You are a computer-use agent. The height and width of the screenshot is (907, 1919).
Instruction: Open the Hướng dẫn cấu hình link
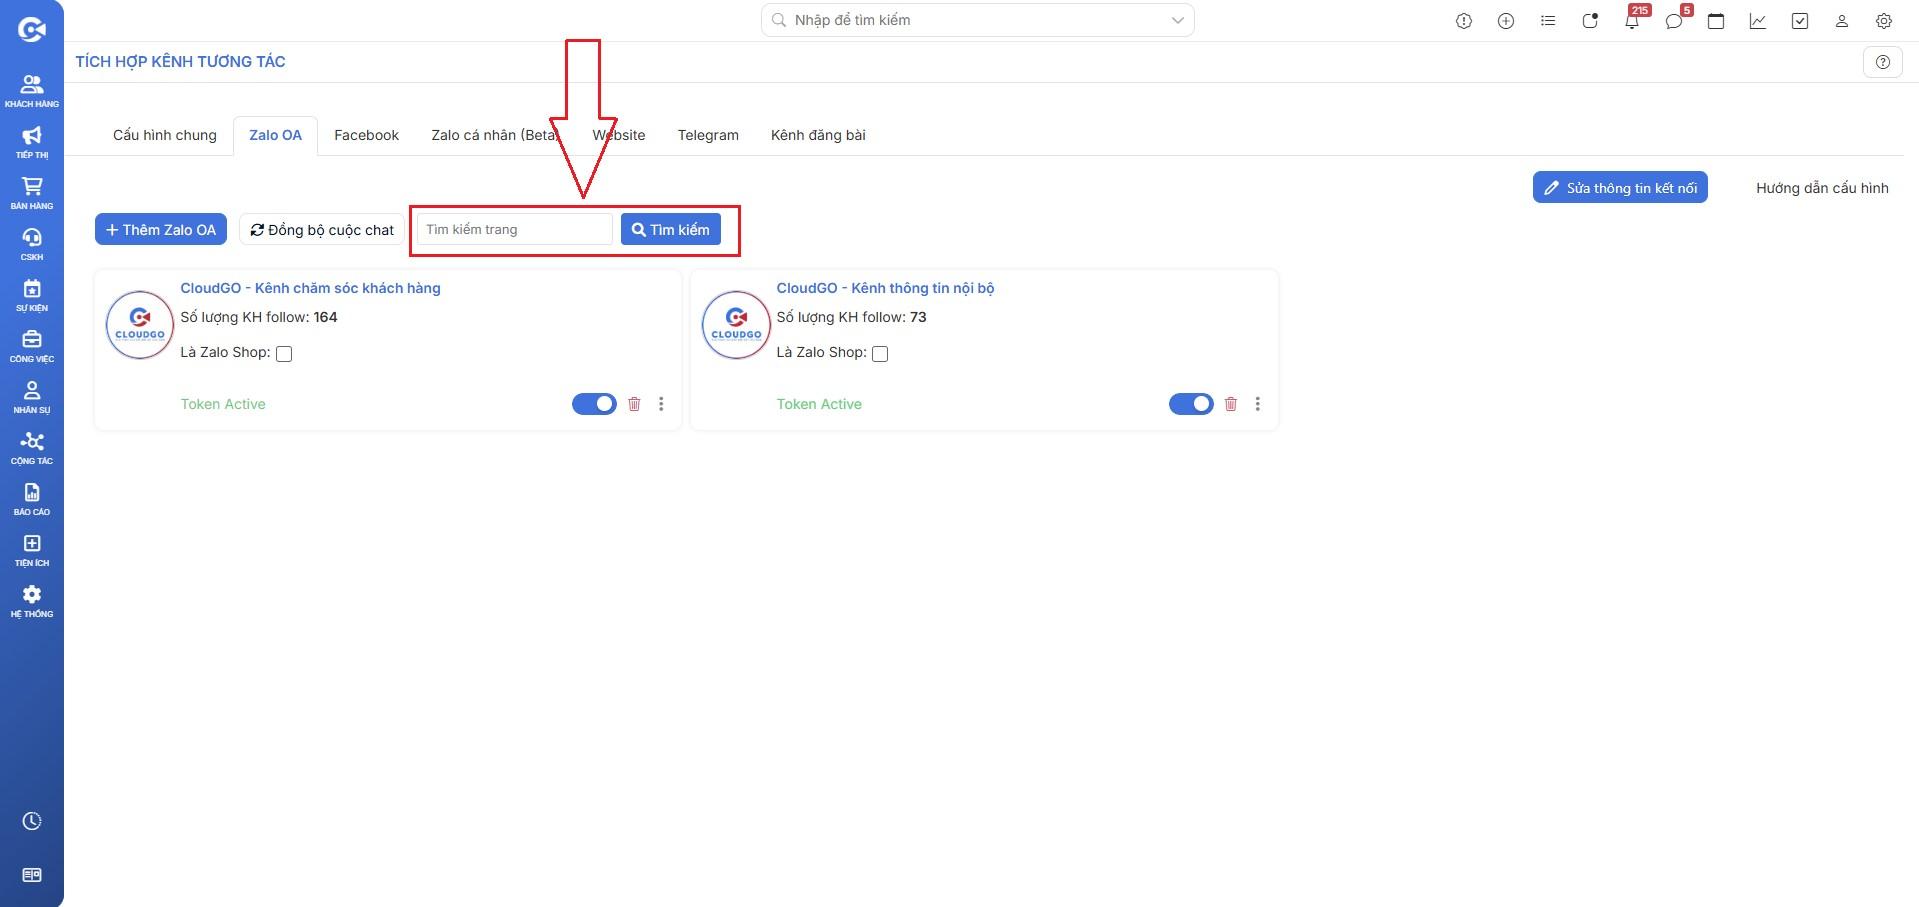pos(1822,188)
